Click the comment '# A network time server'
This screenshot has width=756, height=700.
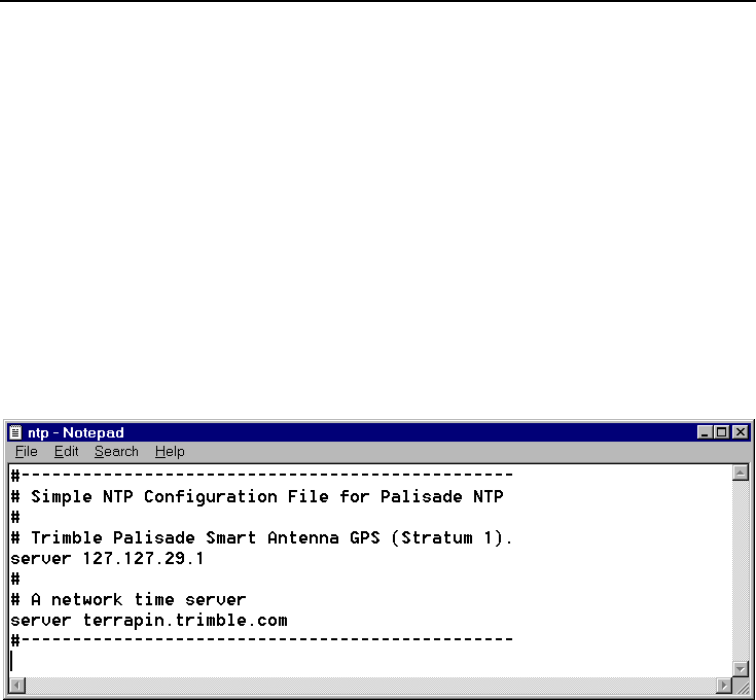128,600
